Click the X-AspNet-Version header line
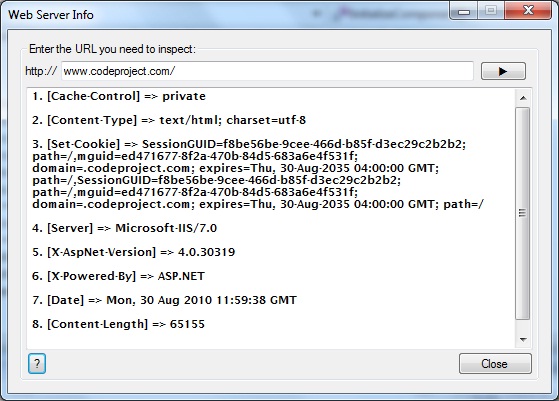Image resolution: width=559 pixels, height=401 pixels. click(x=133, y=252)
